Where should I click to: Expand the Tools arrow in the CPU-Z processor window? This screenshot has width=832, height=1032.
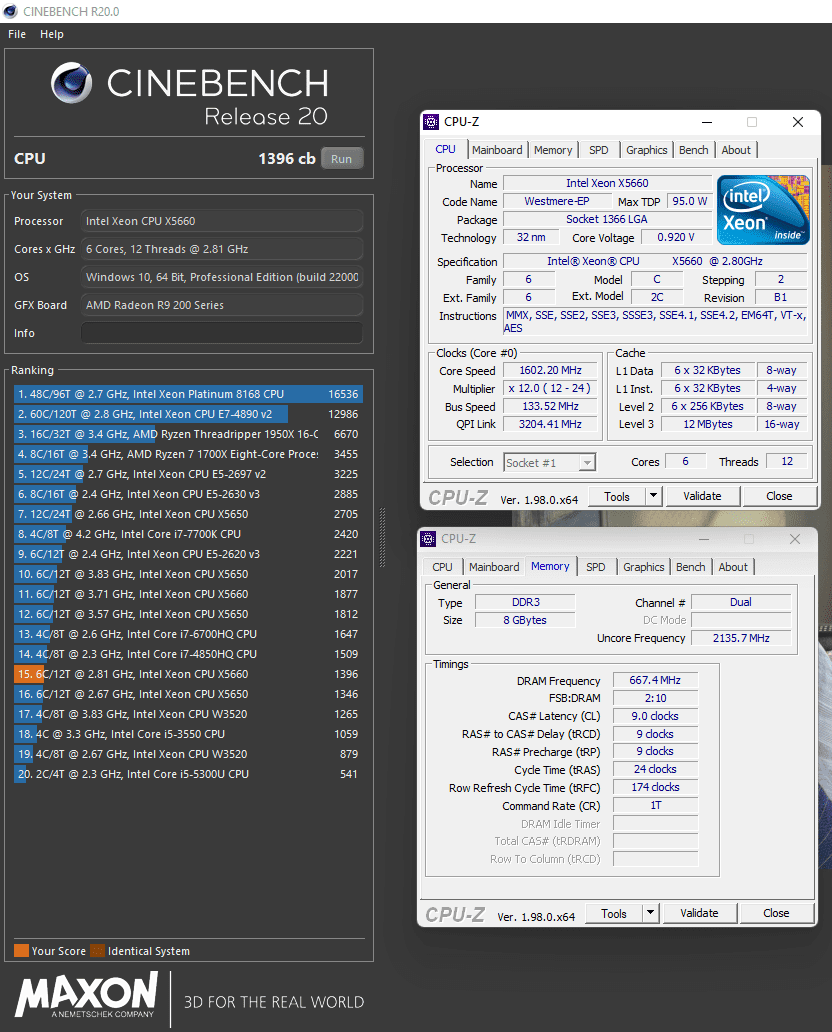(653, 496)
